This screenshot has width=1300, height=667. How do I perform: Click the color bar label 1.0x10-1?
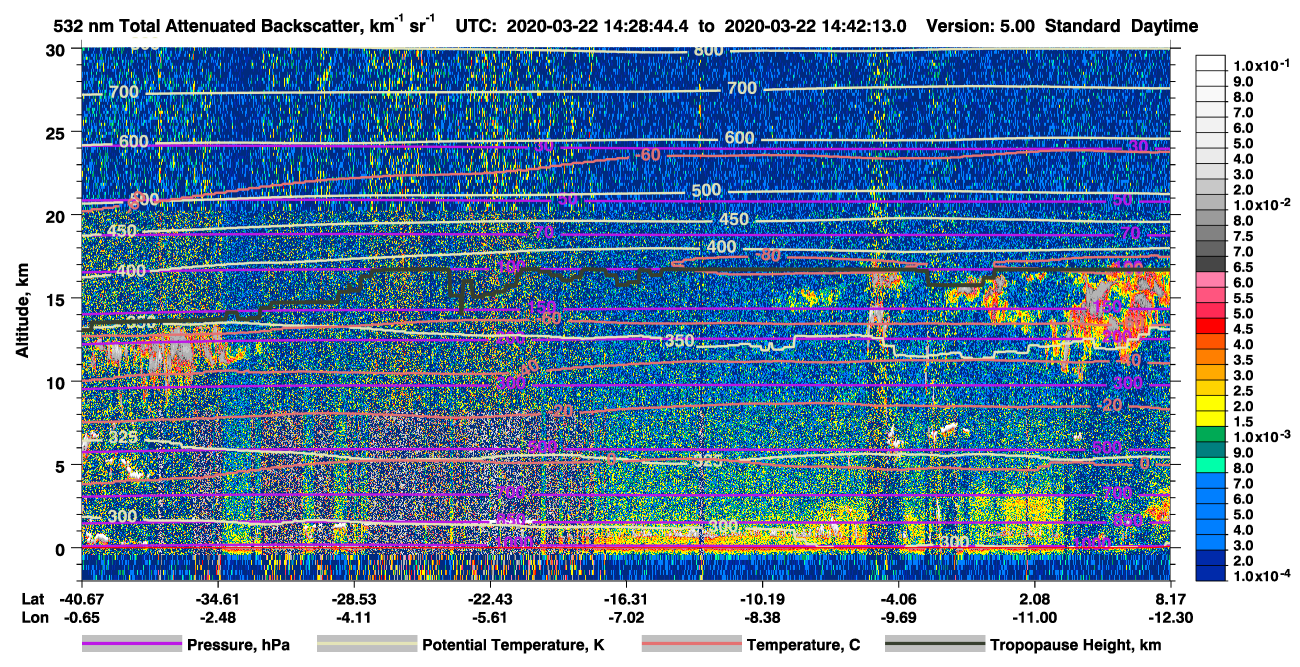1262,66
